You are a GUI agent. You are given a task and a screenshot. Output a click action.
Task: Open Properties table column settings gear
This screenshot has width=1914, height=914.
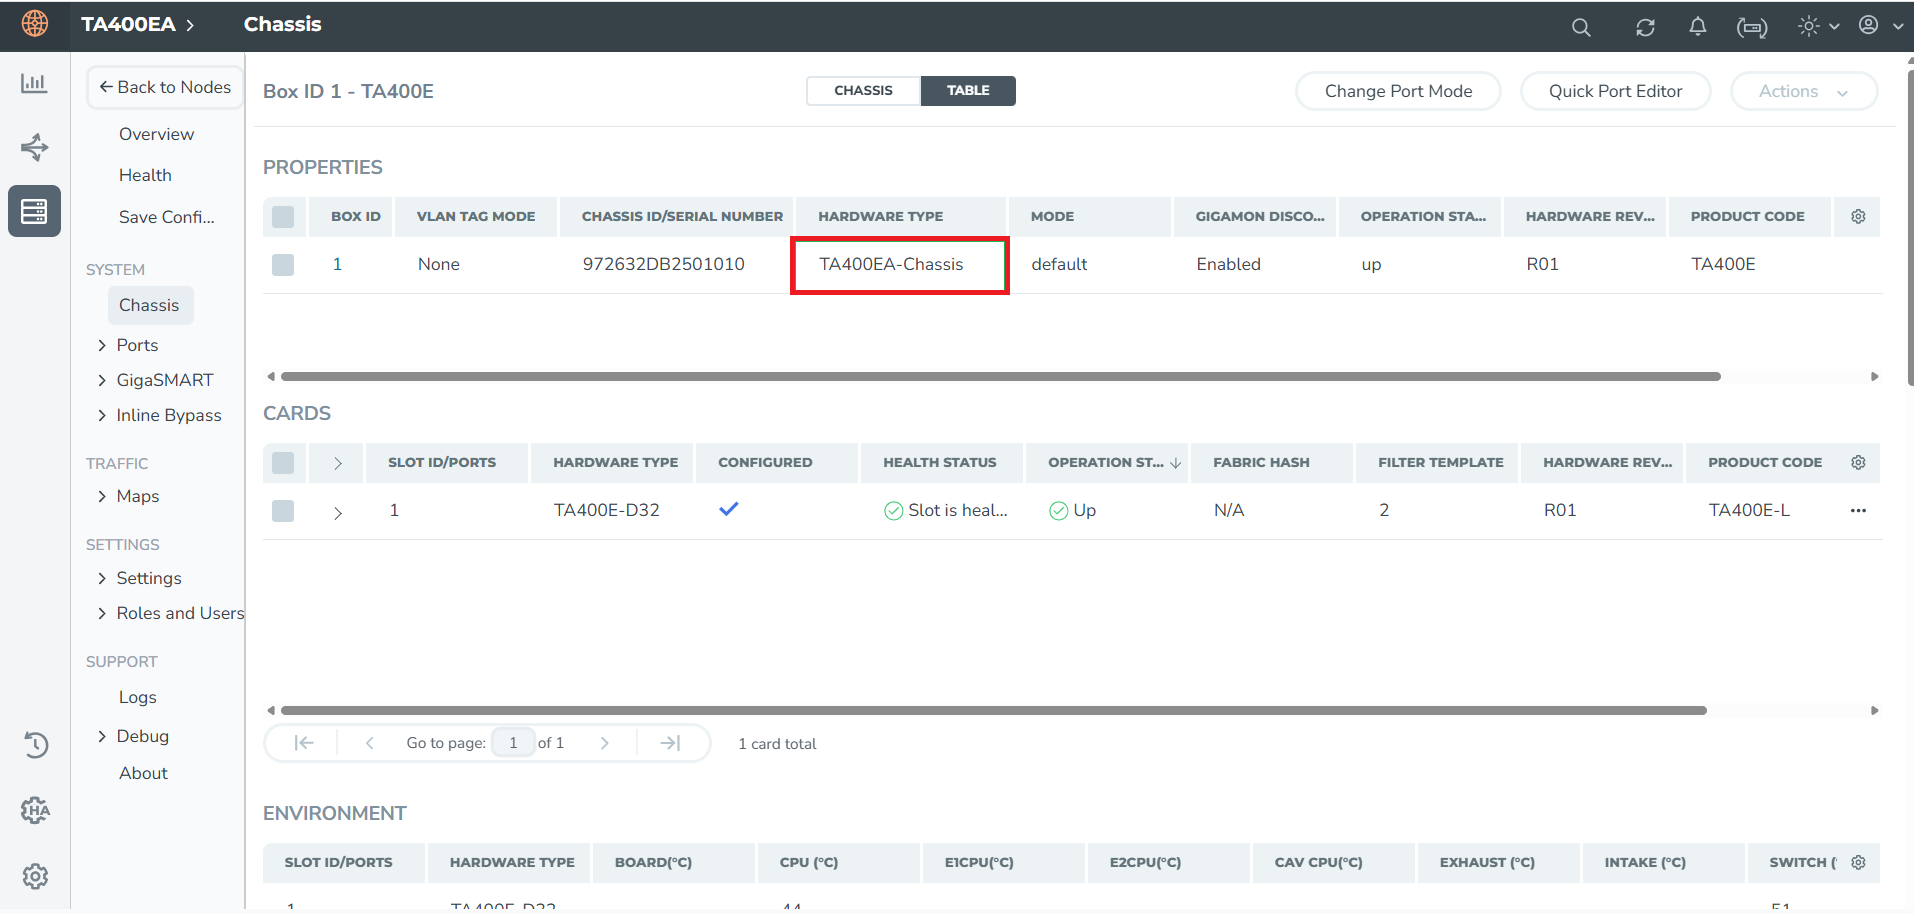(x=1858, y=216)
